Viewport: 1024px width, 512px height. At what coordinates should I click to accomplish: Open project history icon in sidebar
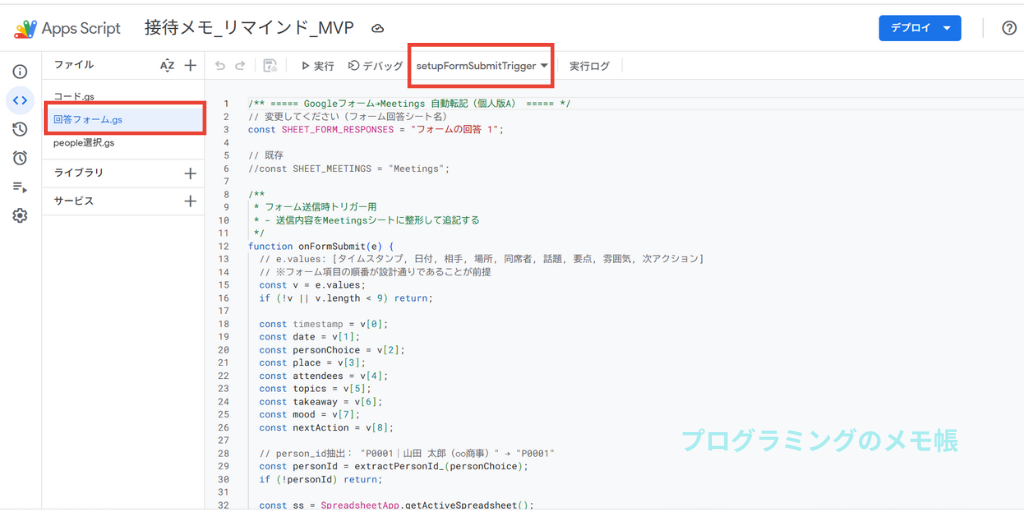pos(19,129)
